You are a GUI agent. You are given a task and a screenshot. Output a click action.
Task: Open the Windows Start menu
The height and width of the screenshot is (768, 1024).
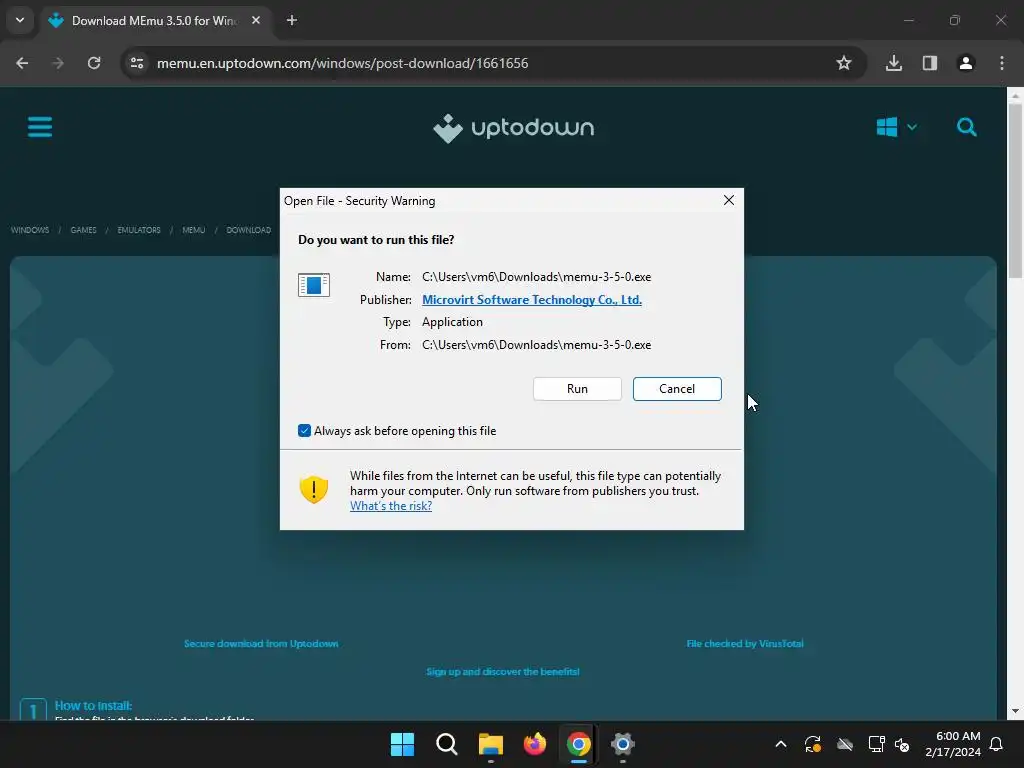pyautogui.click(x=402, y=744)
